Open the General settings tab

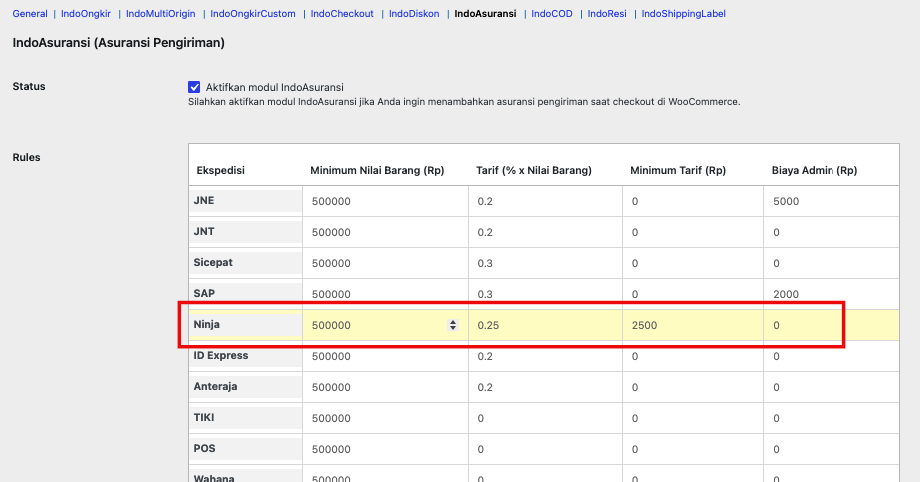pos(30,14)
